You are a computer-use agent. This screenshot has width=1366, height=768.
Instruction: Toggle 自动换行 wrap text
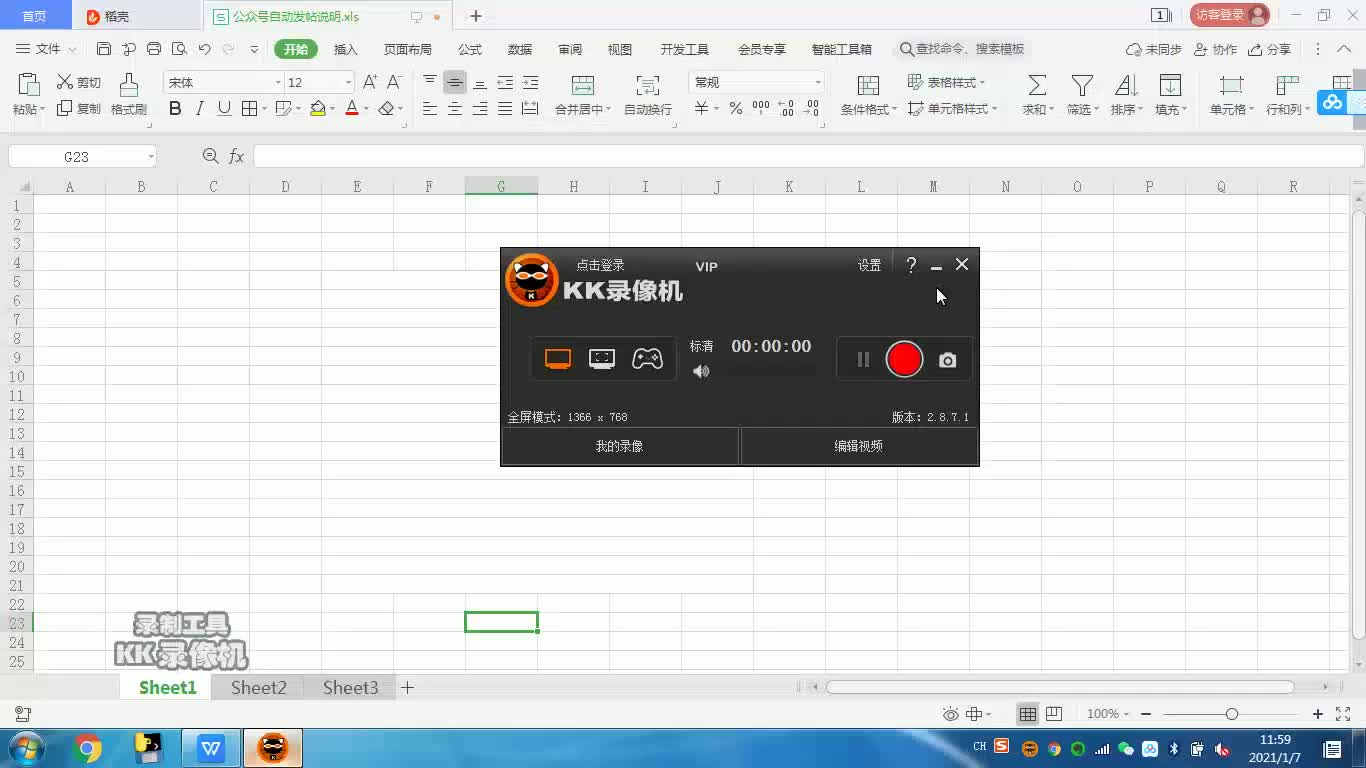click(648, 95)
